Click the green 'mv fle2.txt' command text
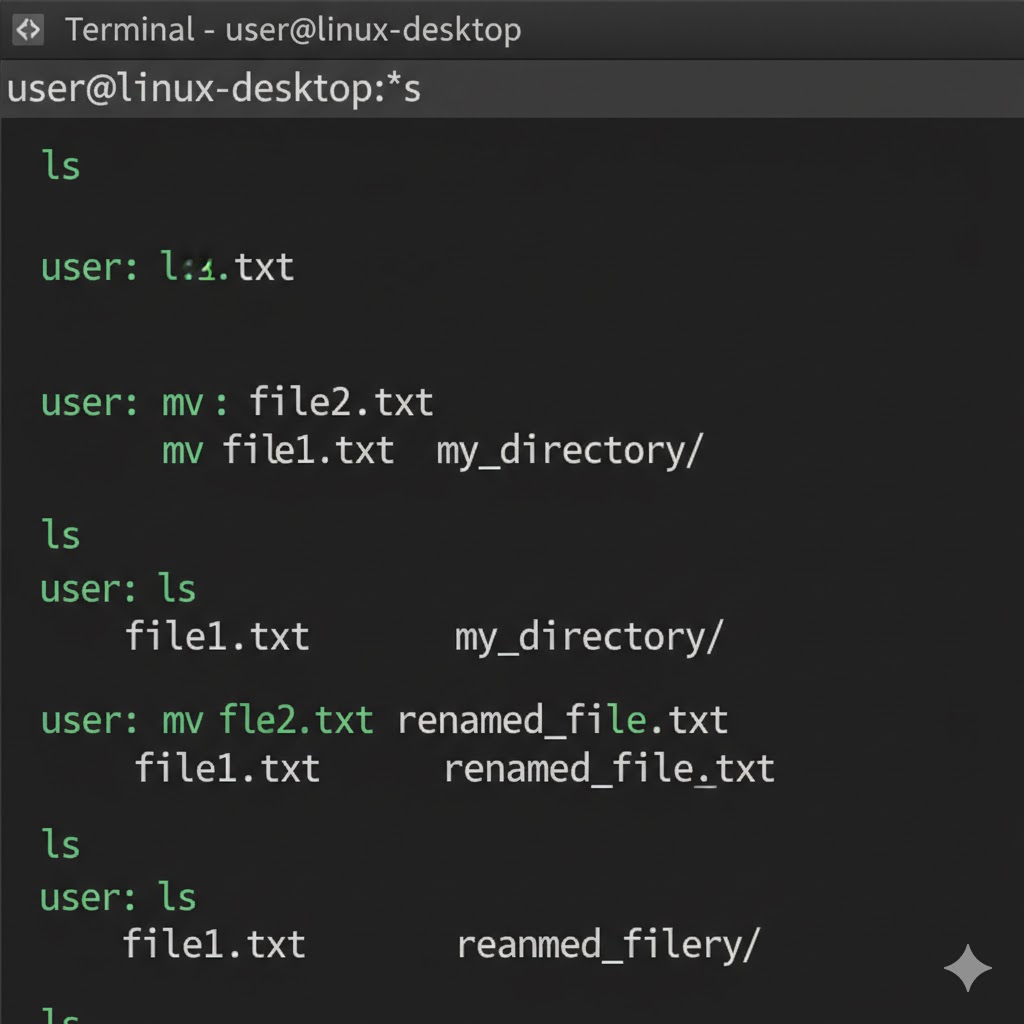The height and width of the screenshot is (1024, 1024). (268, 720)
